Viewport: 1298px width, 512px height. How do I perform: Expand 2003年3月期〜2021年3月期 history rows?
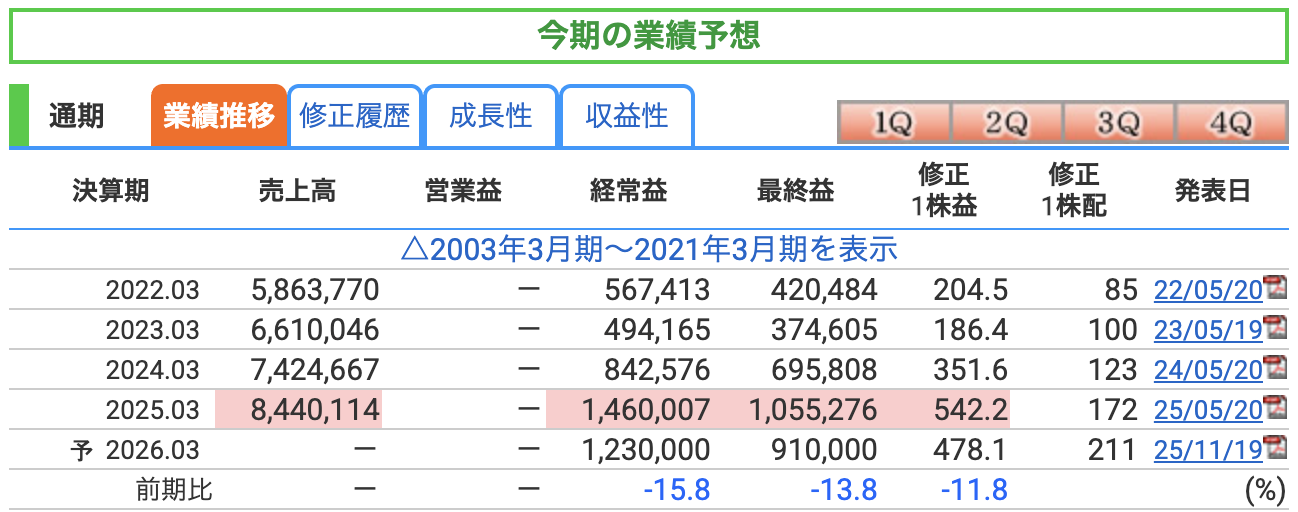(x=649, y=249)
